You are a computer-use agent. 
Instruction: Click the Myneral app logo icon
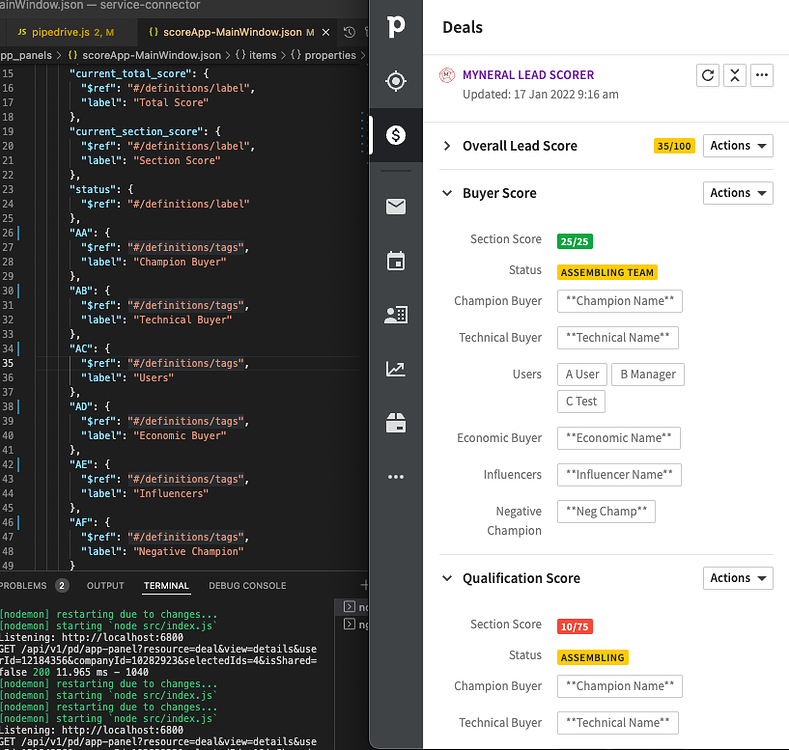pyautogui.click(x=447, y=75)
